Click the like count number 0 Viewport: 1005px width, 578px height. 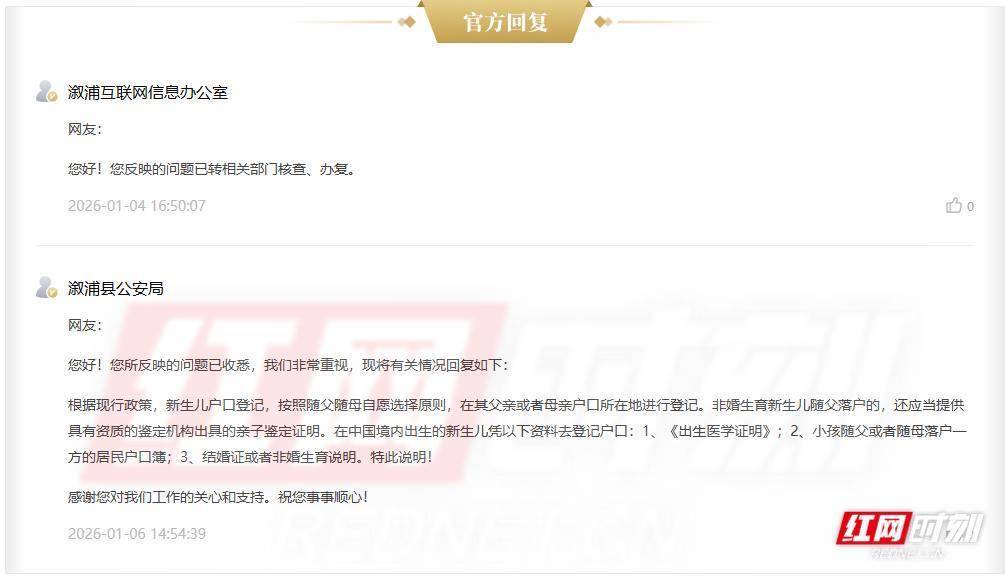coord(970,206)
